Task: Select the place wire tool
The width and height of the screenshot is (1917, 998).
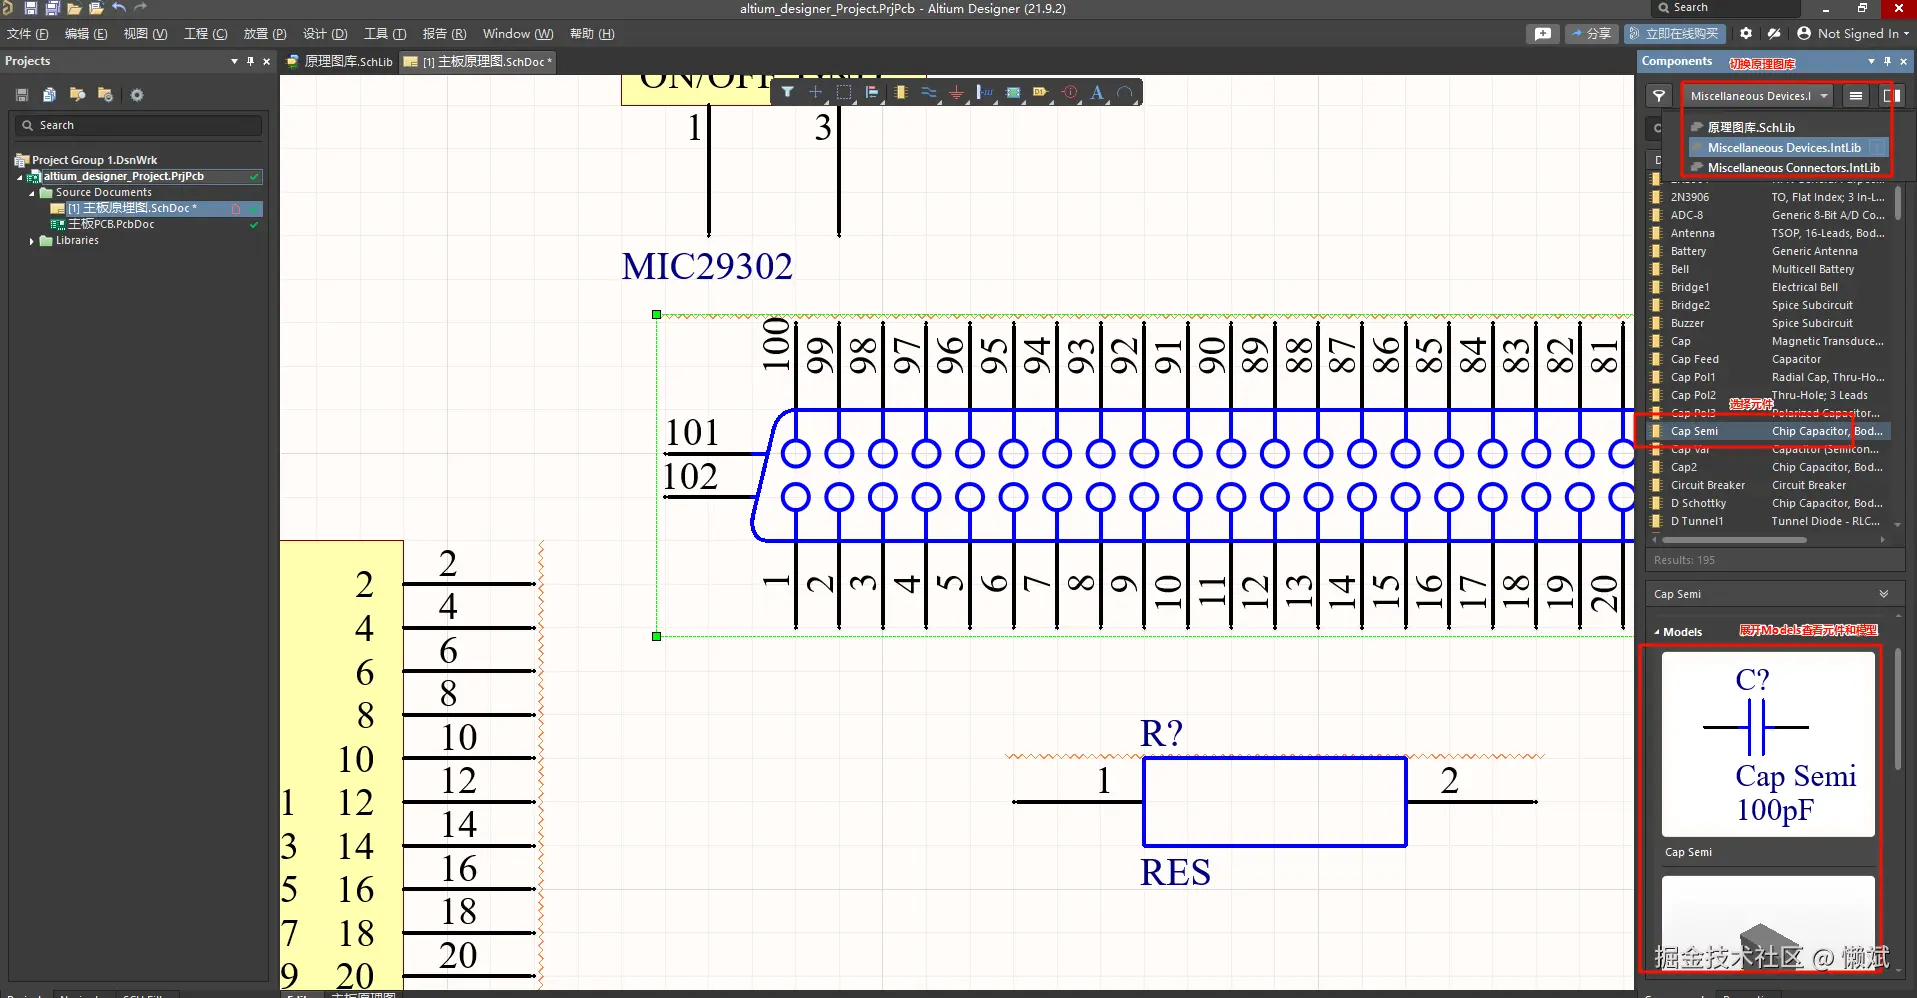Action: [x=929, y=92]
